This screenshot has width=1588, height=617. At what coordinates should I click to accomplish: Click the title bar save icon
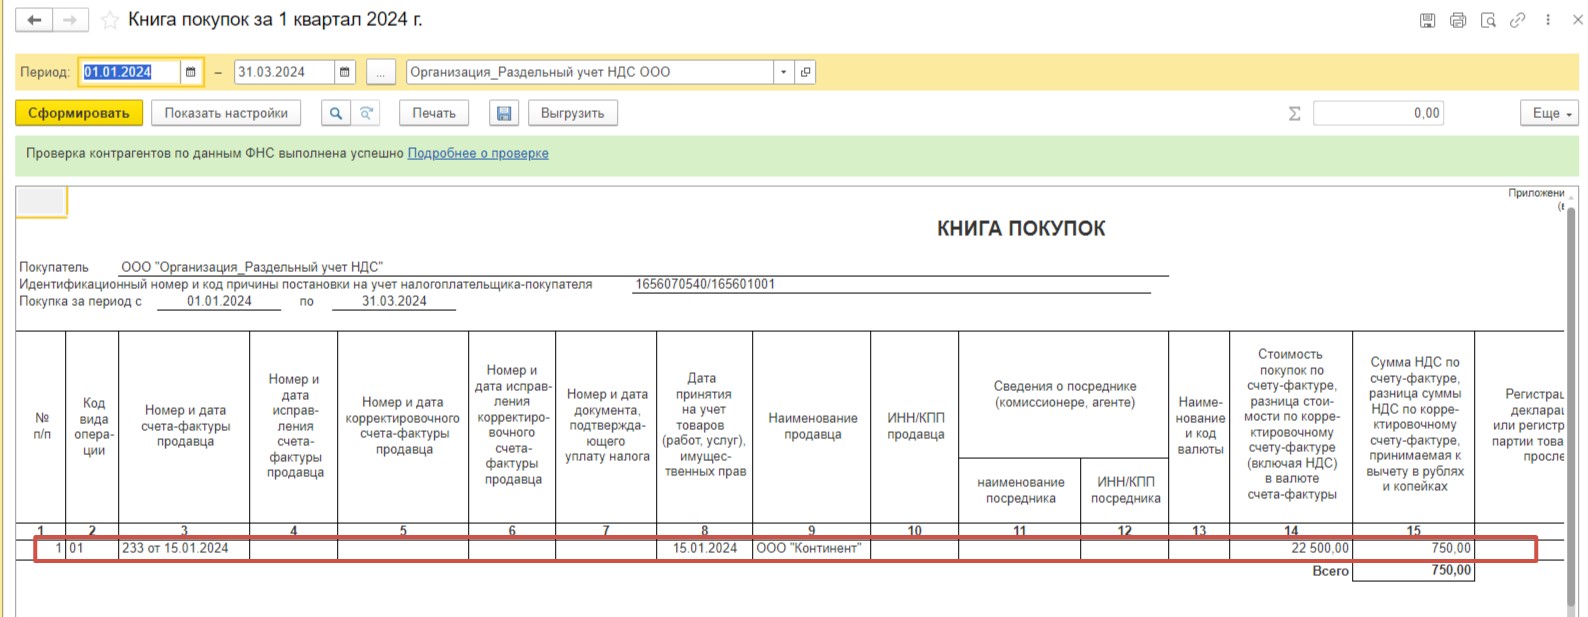click(1428, 20)
